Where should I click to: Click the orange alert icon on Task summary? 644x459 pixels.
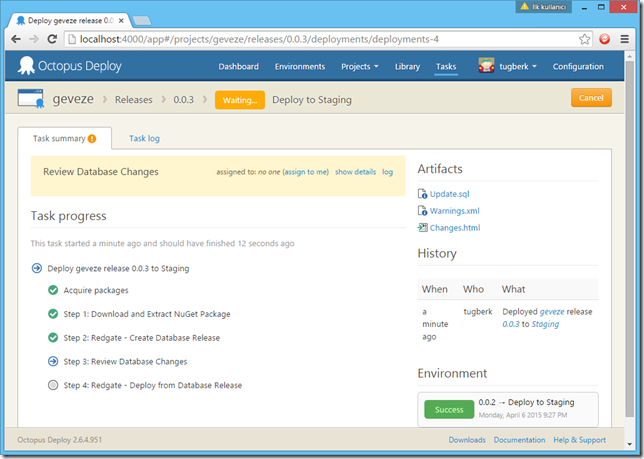coord(92,139)
